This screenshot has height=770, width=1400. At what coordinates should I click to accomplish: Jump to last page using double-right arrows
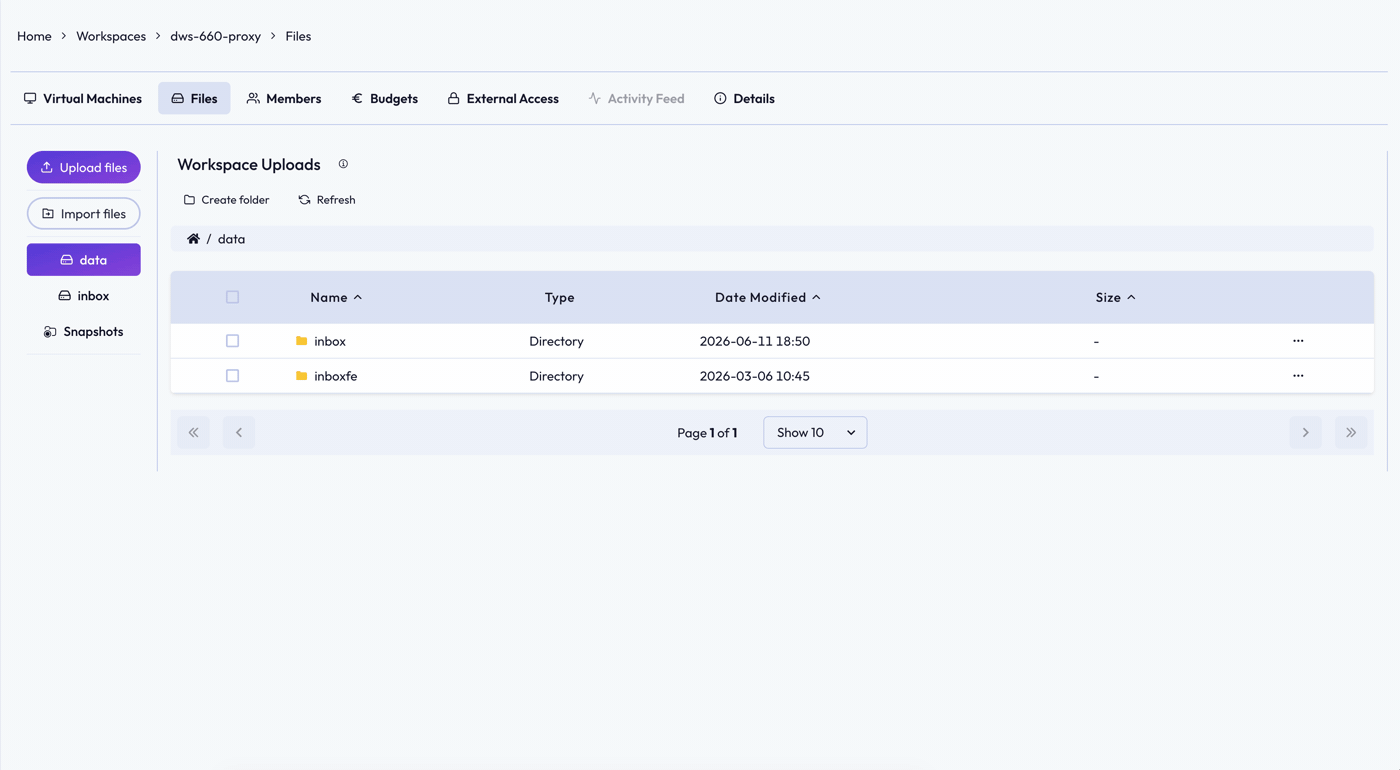[1351, 433]
